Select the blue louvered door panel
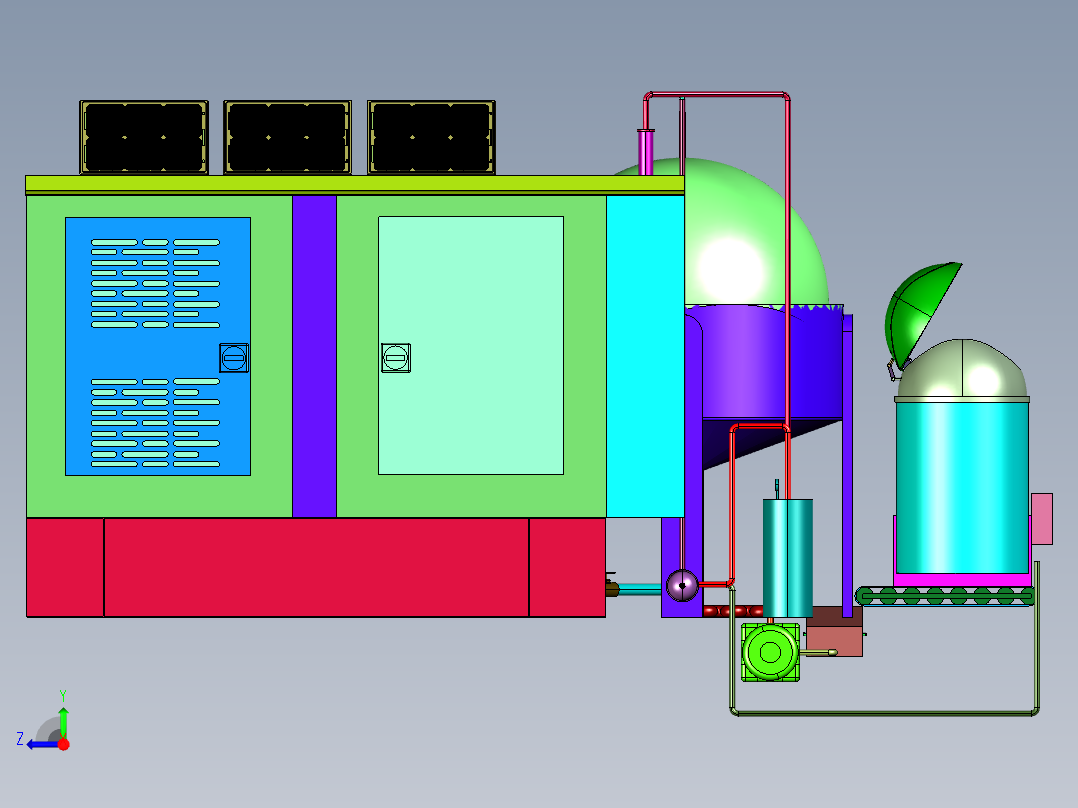Viewport: 1078px width, 808px height. pyautogui.click(x=157, y=346)
